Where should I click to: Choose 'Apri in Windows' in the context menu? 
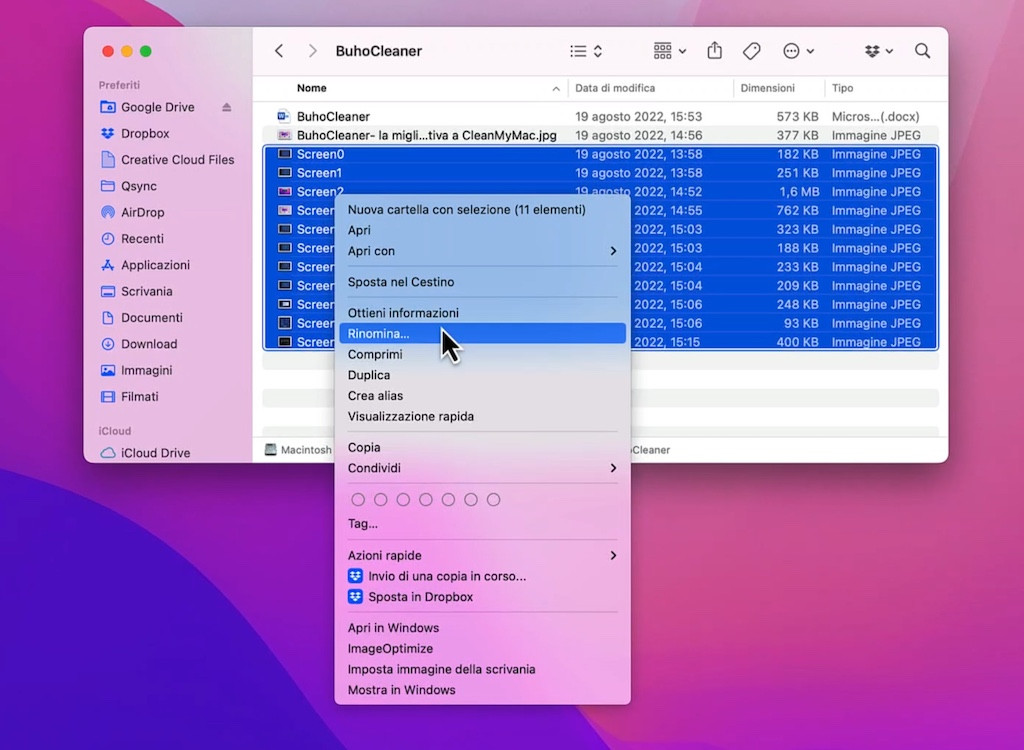(482, 628)
